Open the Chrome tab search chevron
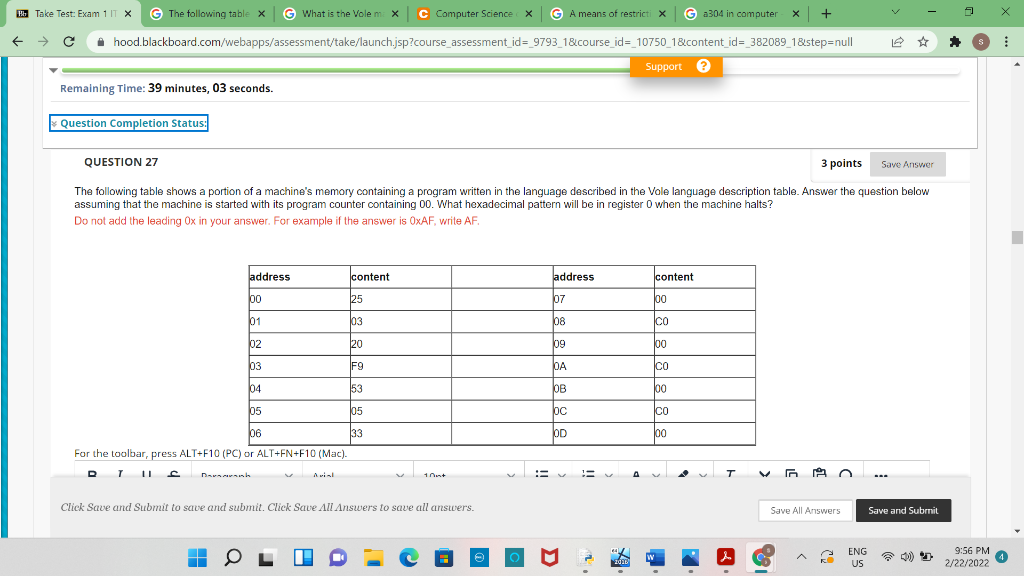1024x576 pixels. 895,12
